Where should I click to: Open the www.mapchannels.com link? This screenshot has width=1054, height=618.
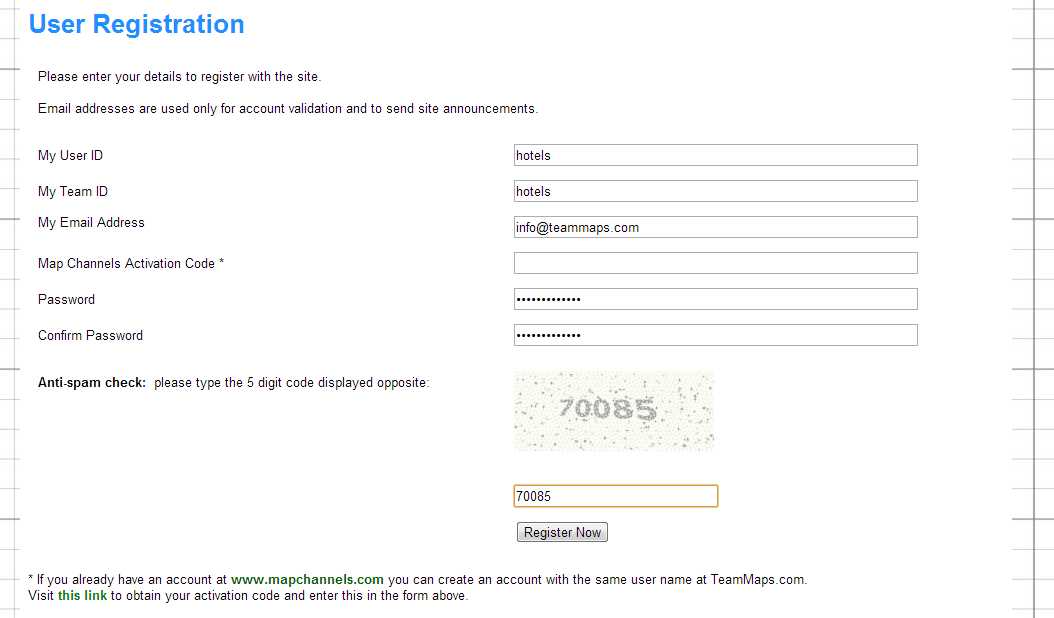[x=307, y=580]
